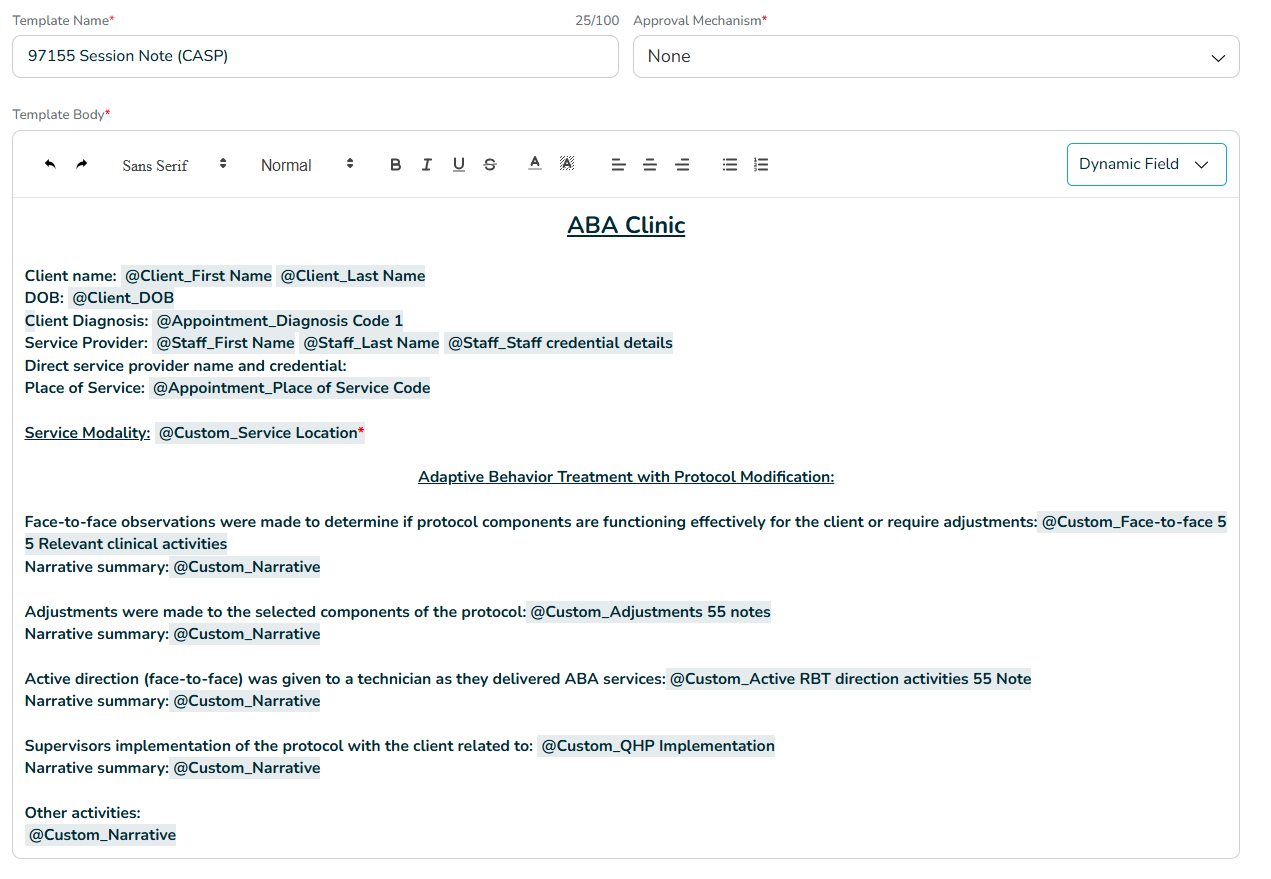The image size is (1271, 879).
Task: Click the Template Name input field
Action: click(x=315, y=57)
